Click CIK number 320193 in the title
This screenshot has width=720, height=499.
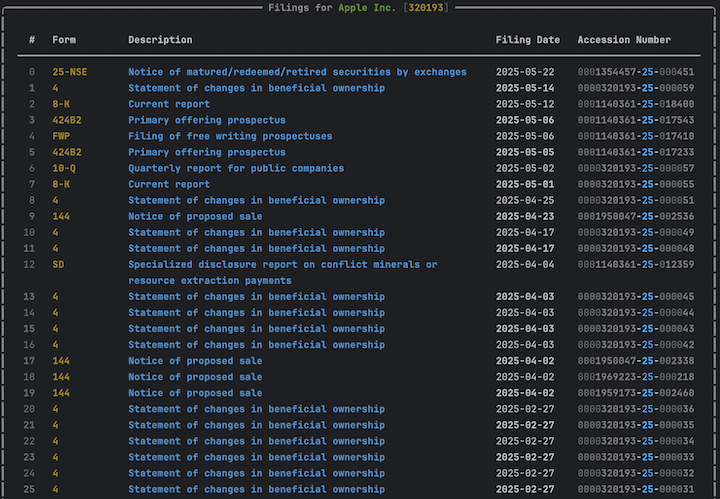pos(426,8)
